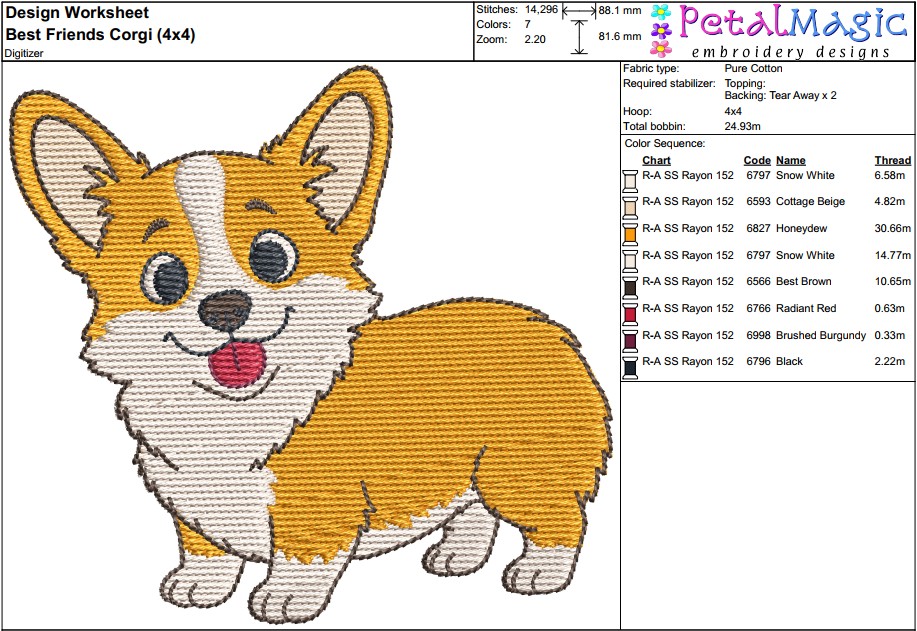
Task: Click the 'Topping:' stabilizer text
Action: tap(745, 84)
